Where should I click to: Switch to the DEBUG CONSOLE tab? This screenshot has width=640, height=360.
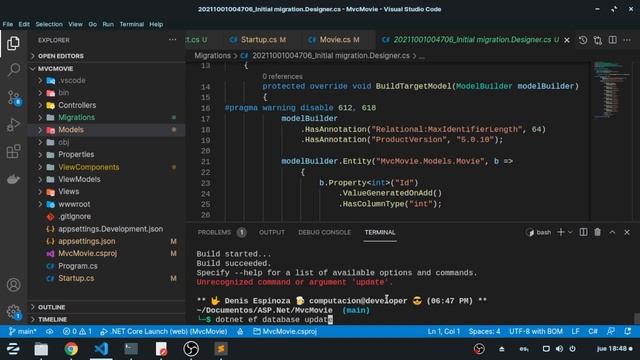[324, 232]
